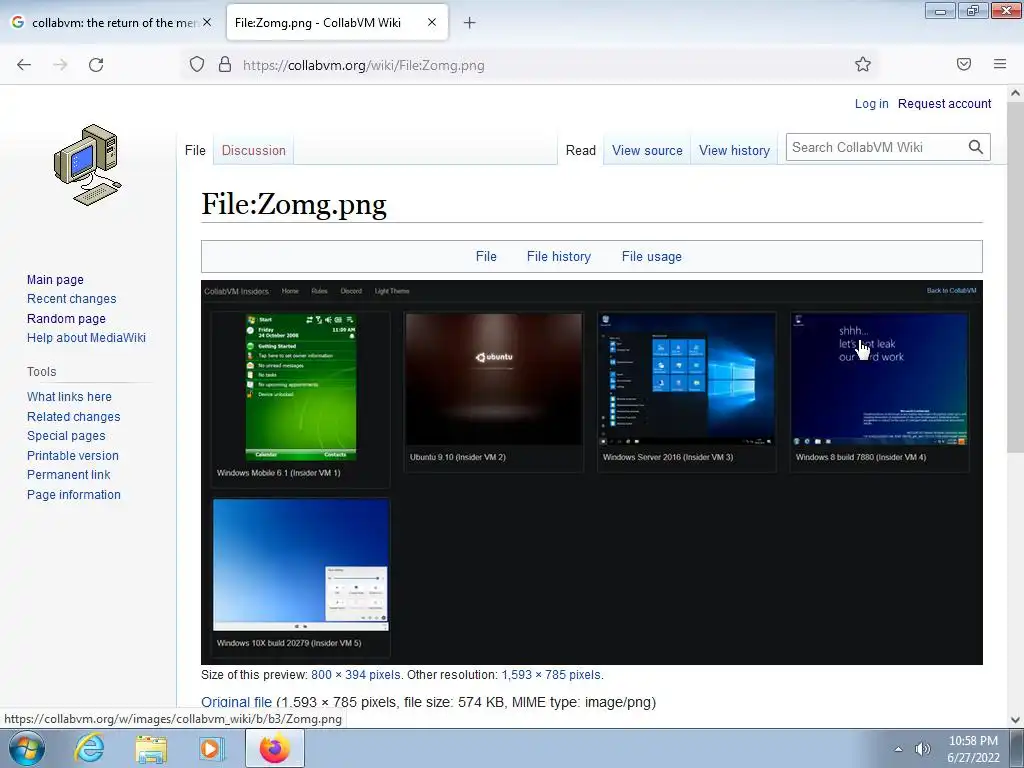Open the Permanent link

(x=69, y=475)
